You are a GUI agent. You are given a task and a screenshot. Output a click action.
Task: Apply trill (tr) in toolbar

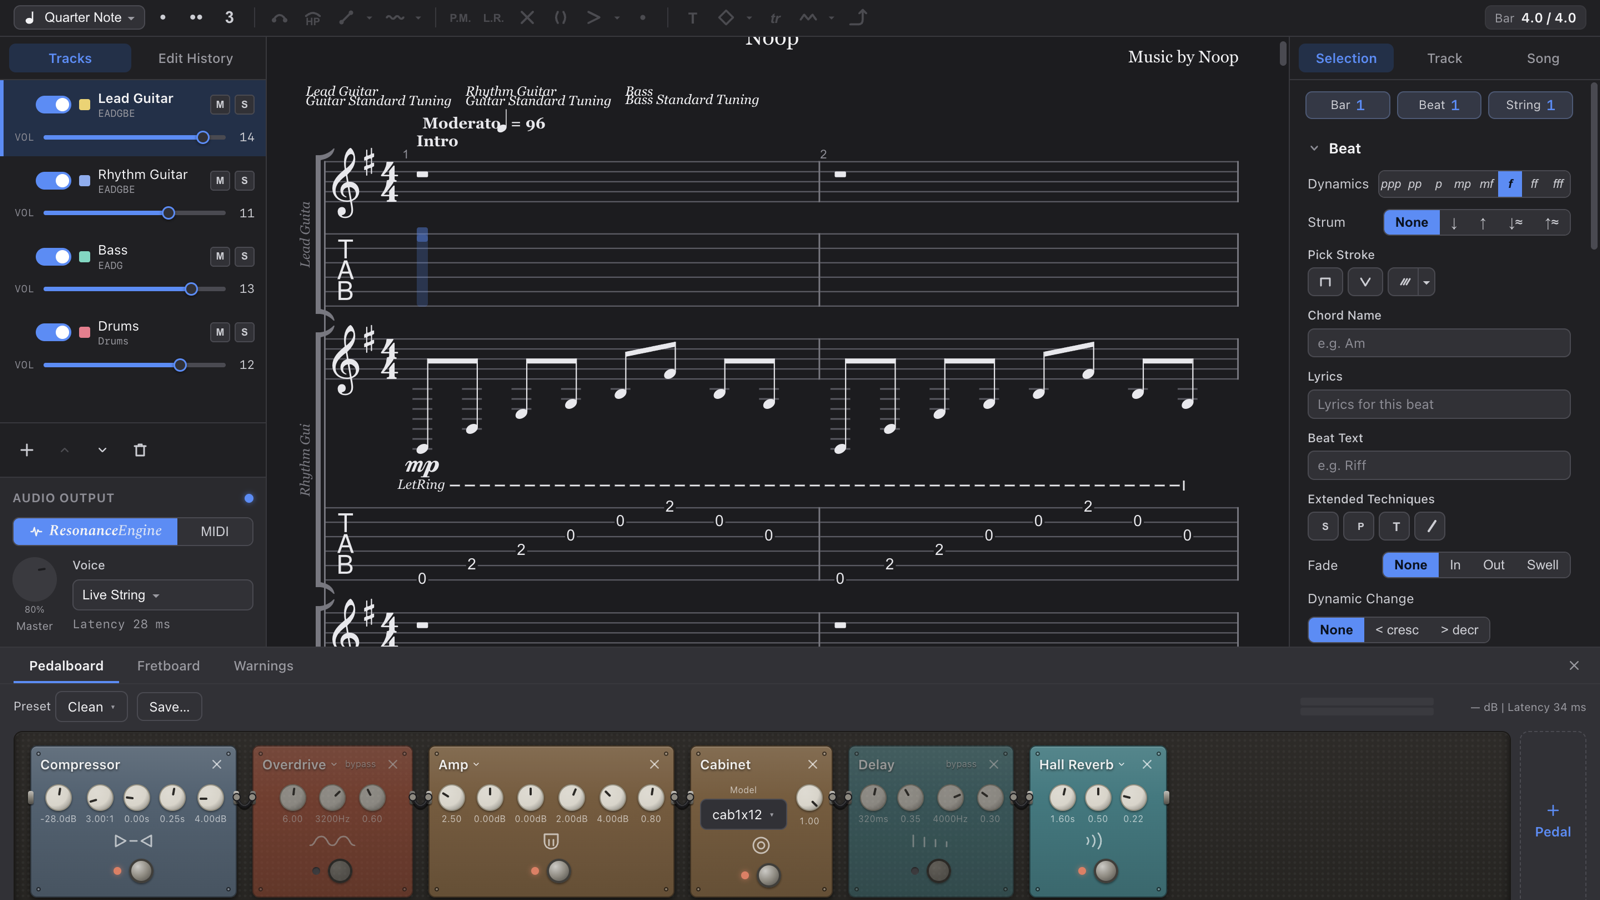click(775, 18)
